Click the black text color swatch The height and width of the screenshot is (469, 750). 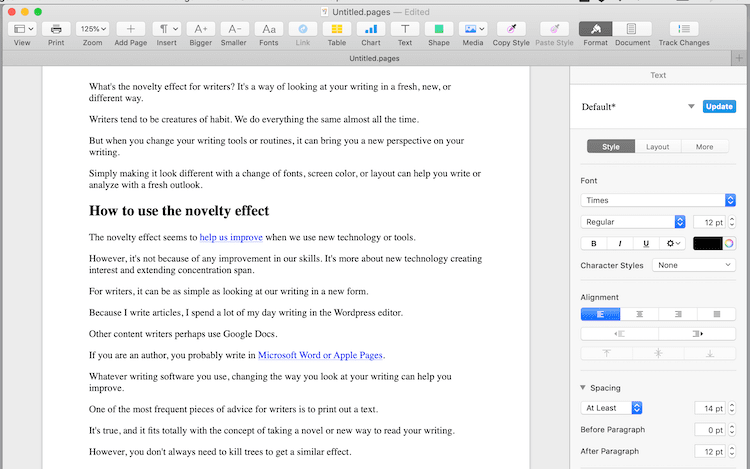(x=707, y=243)
